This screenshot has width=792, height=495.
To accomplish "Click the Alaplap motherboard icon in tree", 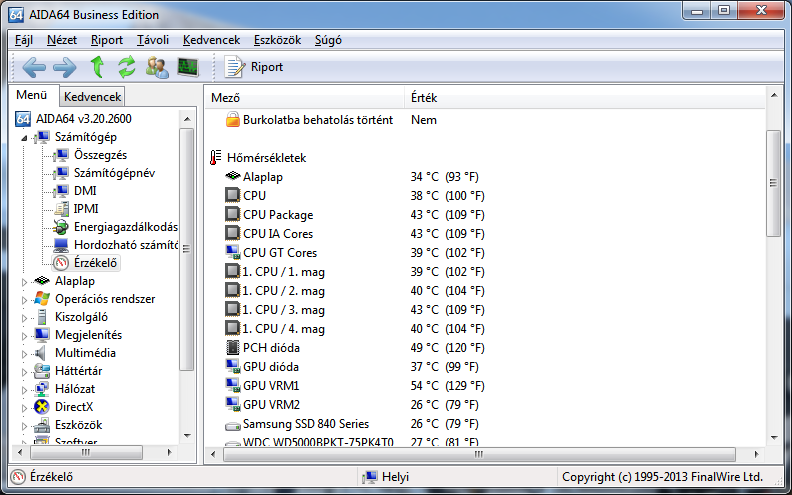I will coord(41,281).
